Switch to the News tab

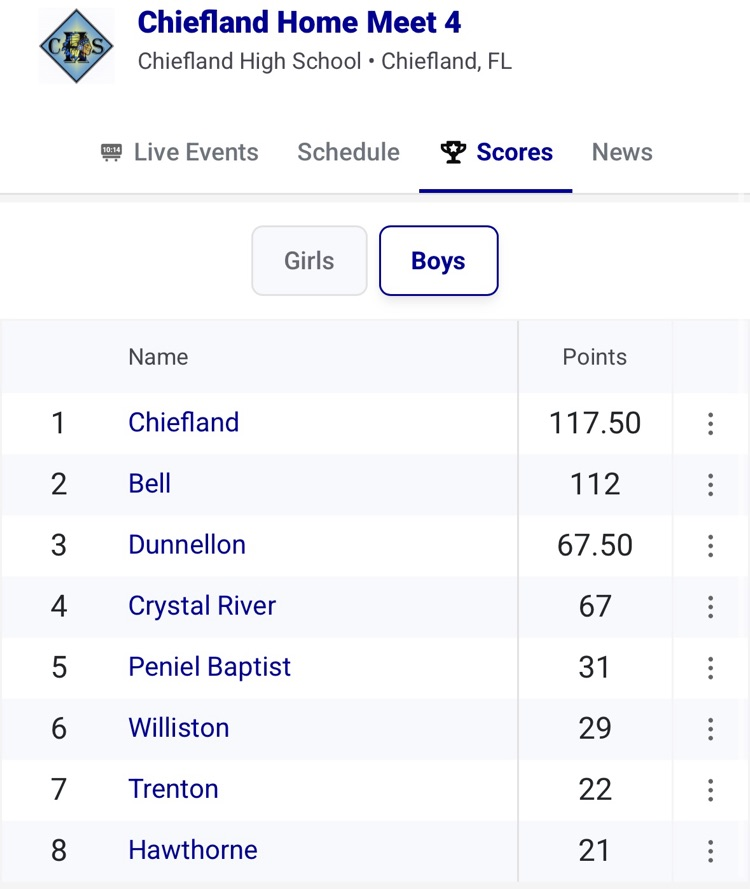[622, 152]
